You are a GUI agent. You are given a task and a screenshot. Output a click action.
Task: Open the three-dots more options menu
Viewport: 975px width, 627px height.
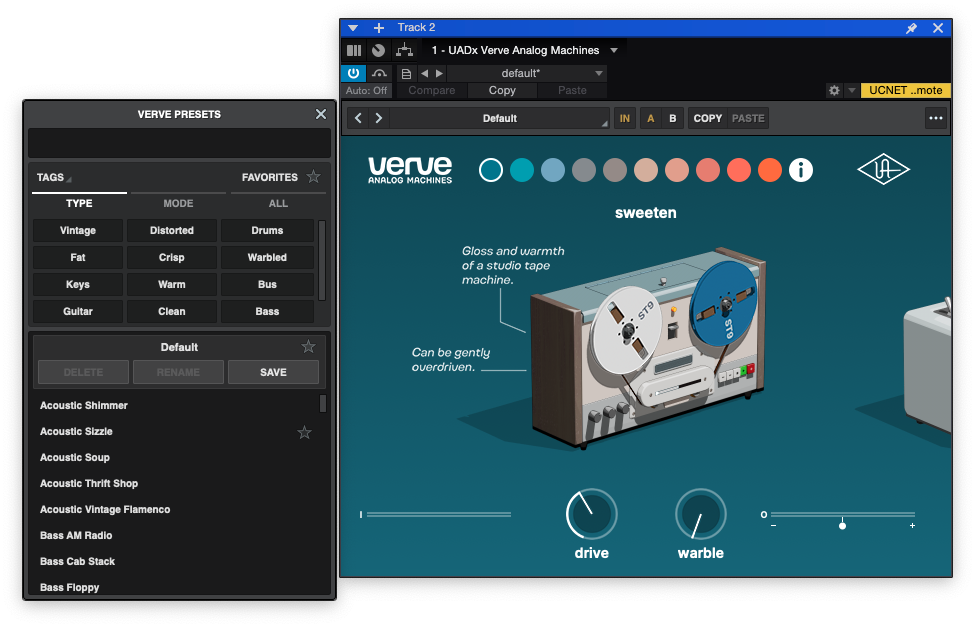click(935, 118)
